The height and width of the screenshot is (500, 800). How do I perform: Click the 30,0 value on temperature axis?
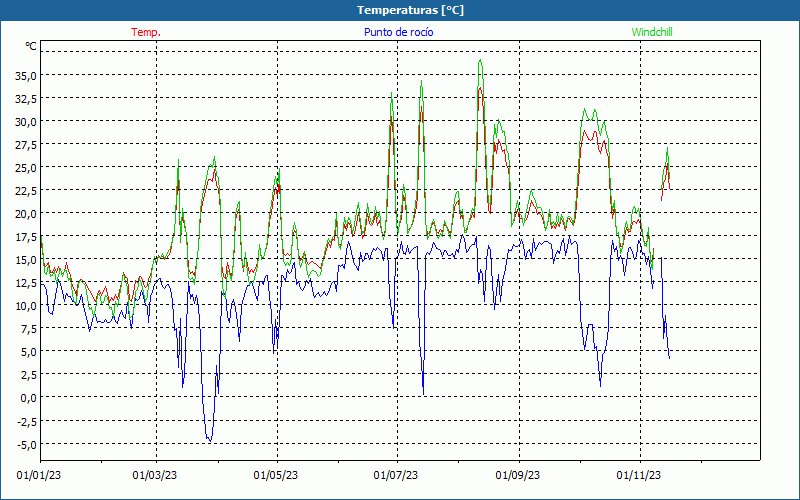click(26, 121)
